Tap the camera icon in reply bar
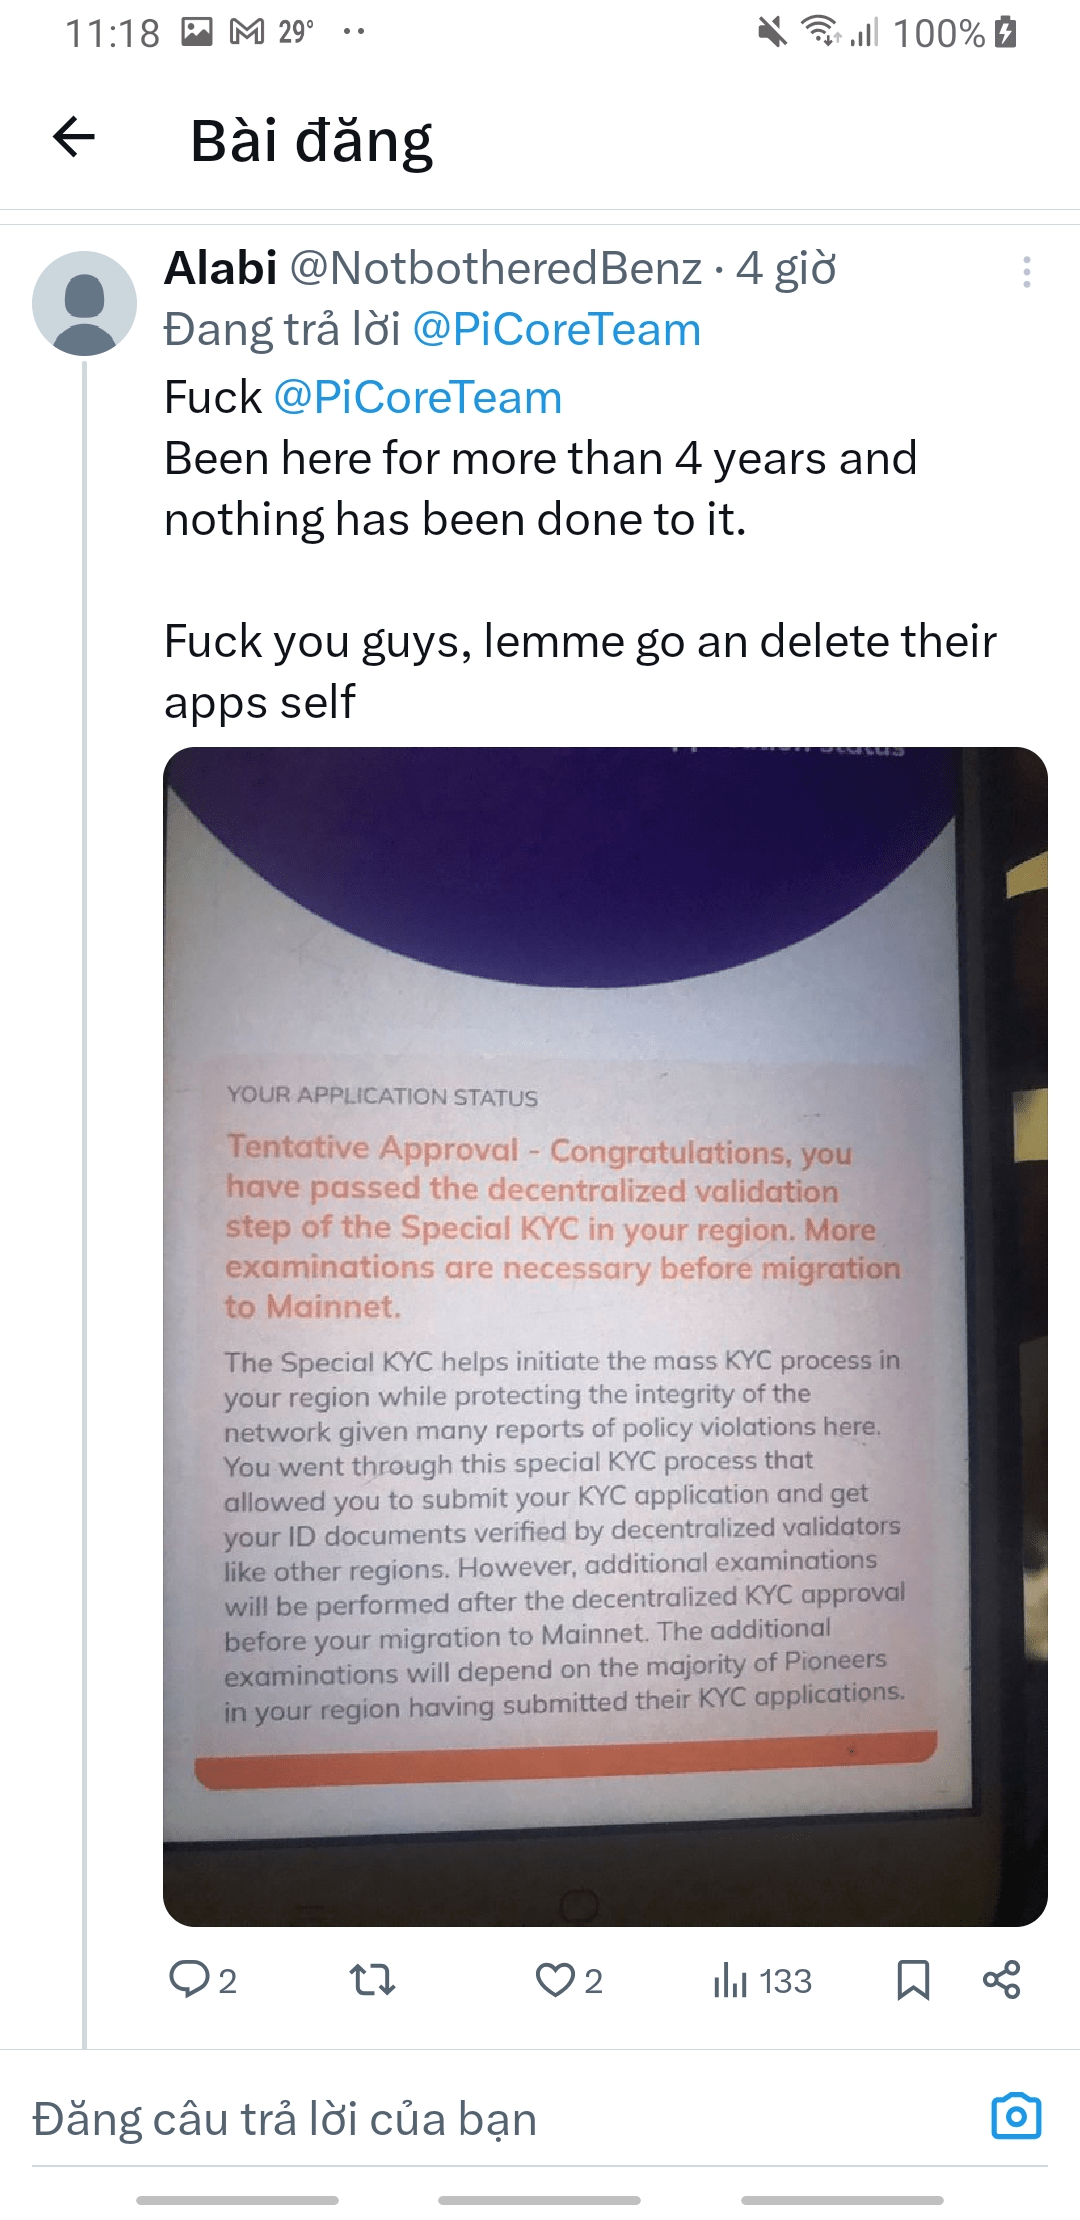 point(1016,2116)
